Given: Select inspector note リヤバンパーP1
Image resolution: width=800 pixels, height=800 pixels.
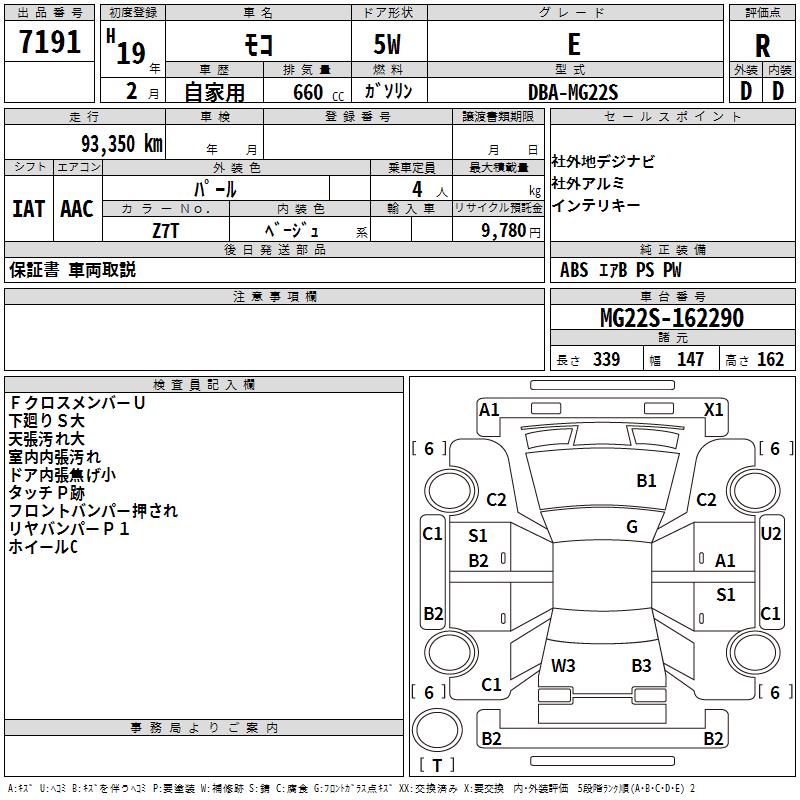Looking at the screenshot, I should point(69,529).
